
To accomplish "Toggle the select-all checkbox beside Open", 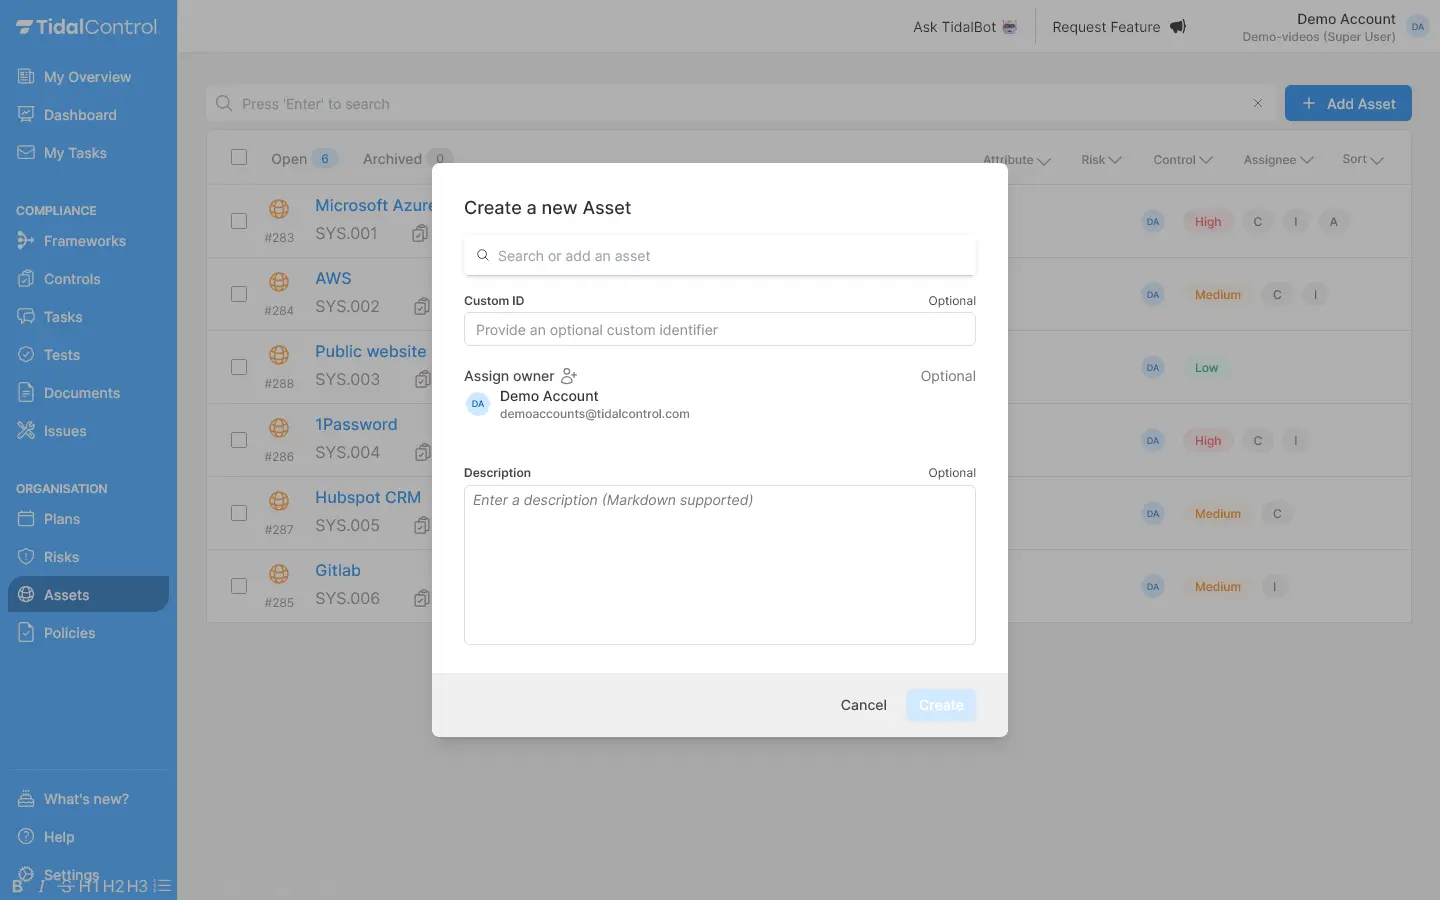I will click(239, 157).
